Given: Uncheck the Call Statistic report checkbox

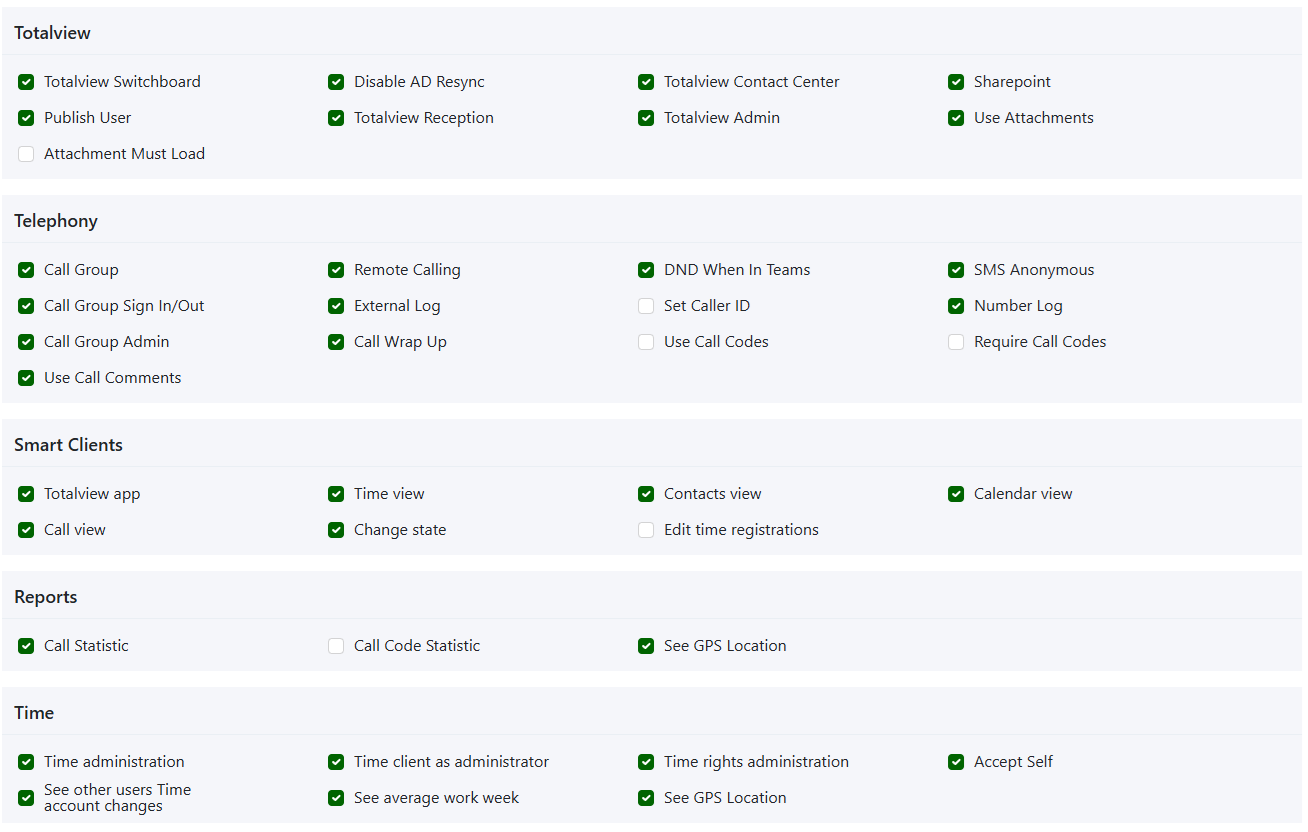Looking at the screenshot, I should pos(26,646).
